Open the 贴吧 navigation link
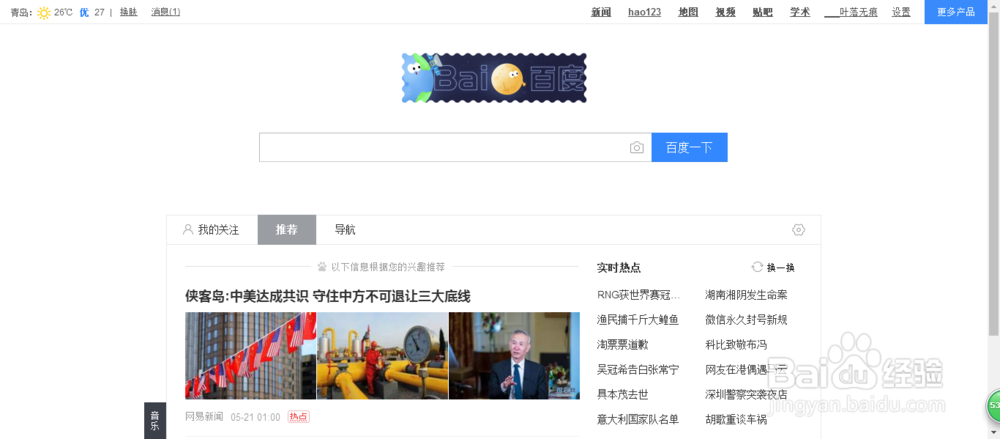Image resolution: width=1000 pixels, height=439 pixels. 763,12
